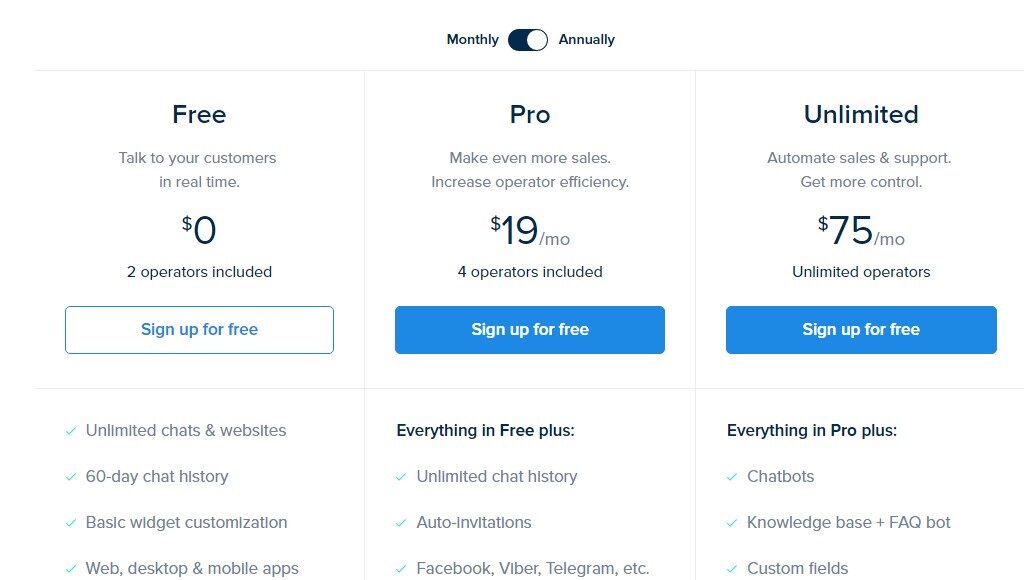Screen dimensions: 1024x580
Task: Select the Monthly billing label
Action: pos(472,40)
